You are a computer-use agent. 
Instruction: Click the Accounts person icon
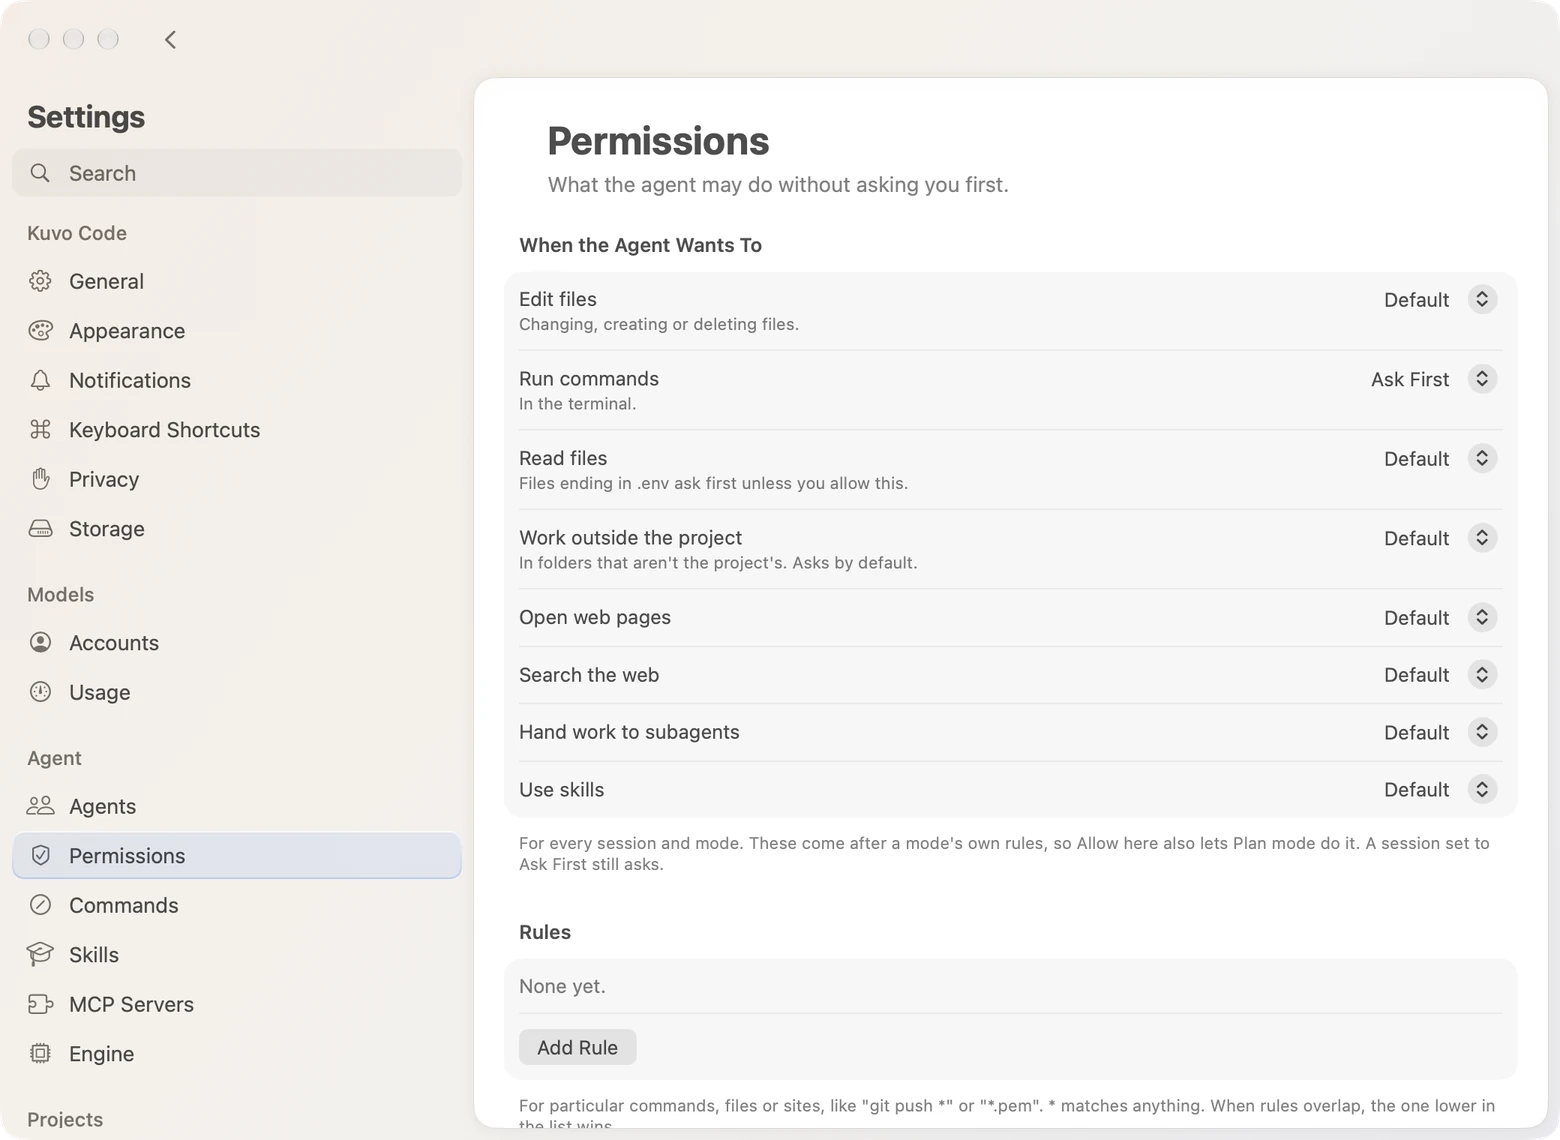pyautogui.click(x=40, y=642)
